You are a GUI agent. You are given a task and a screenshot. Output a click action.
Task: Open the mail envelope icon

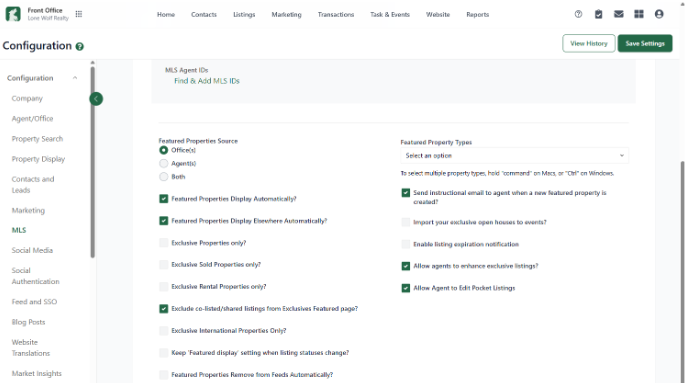tap(619, 14)
